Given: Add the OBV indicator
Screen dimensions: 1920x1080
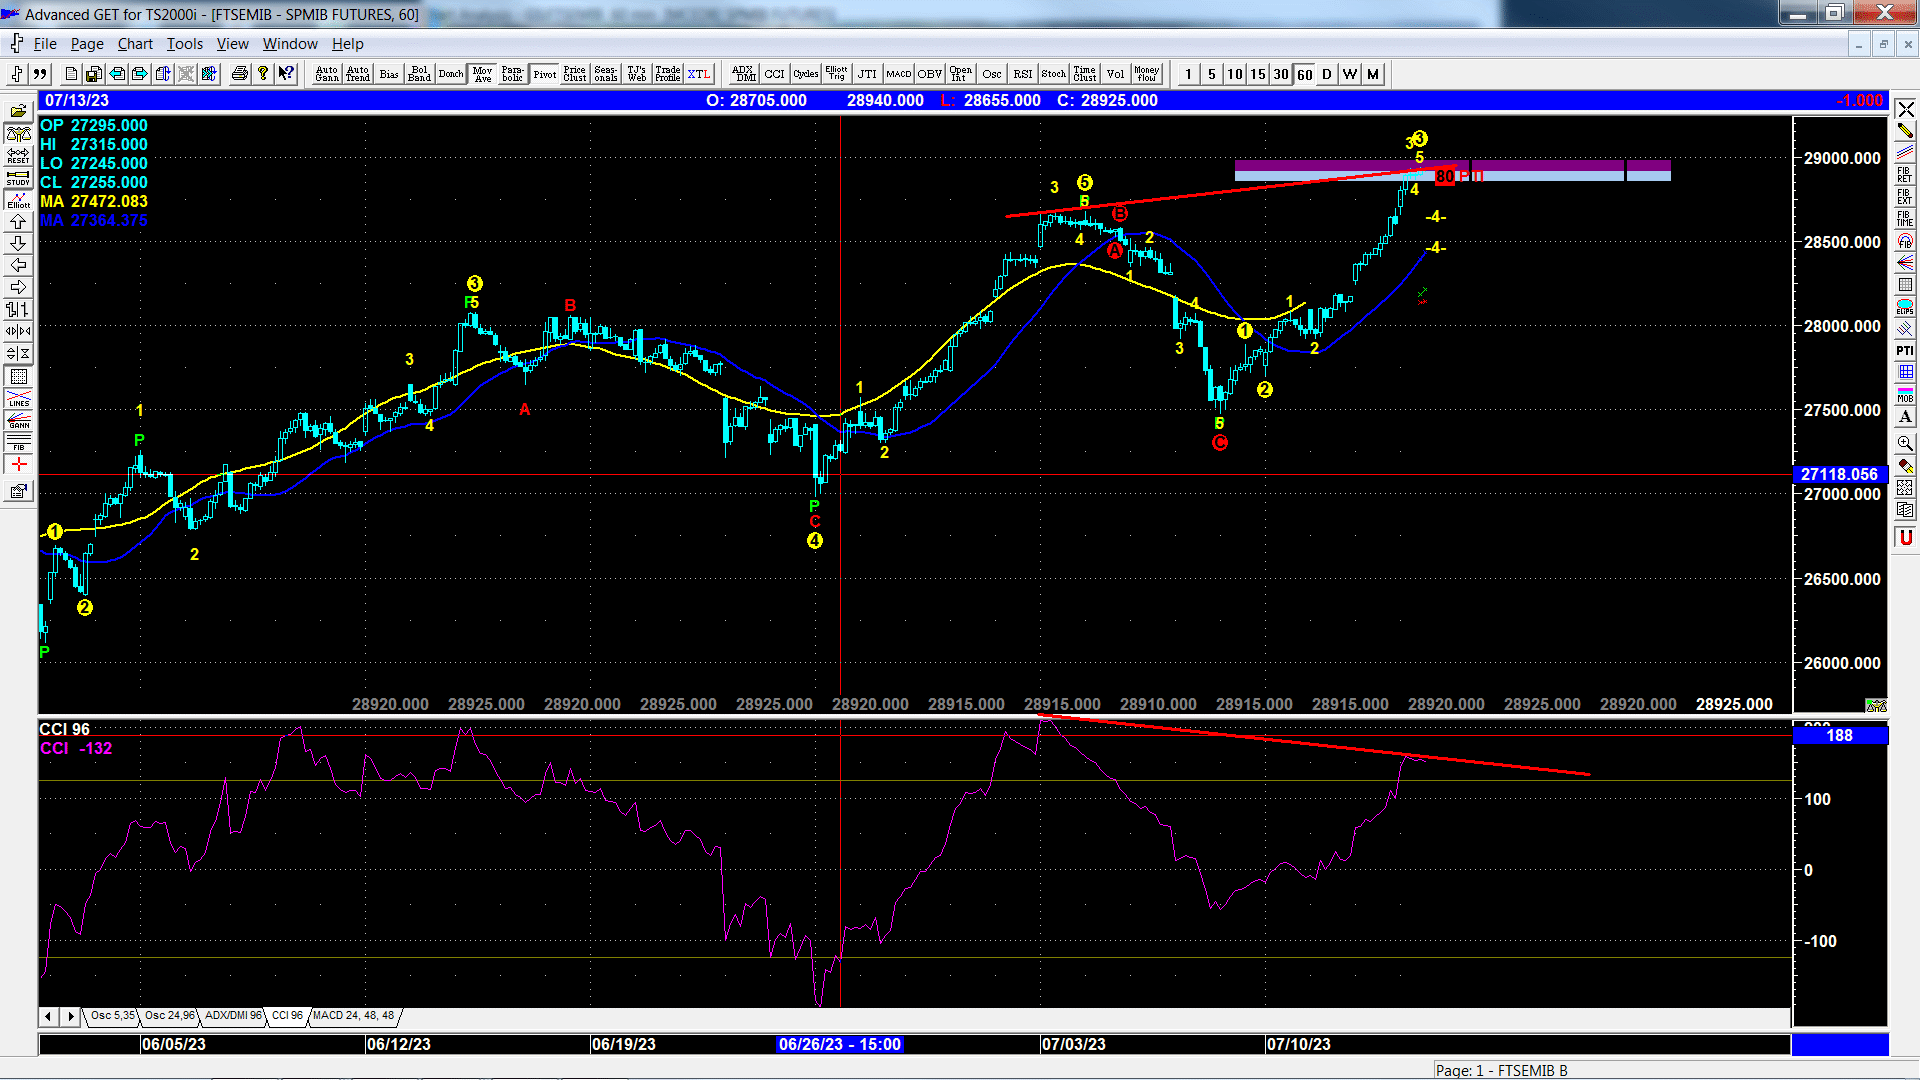Looking at the screenshot, I should click(930, 74).
